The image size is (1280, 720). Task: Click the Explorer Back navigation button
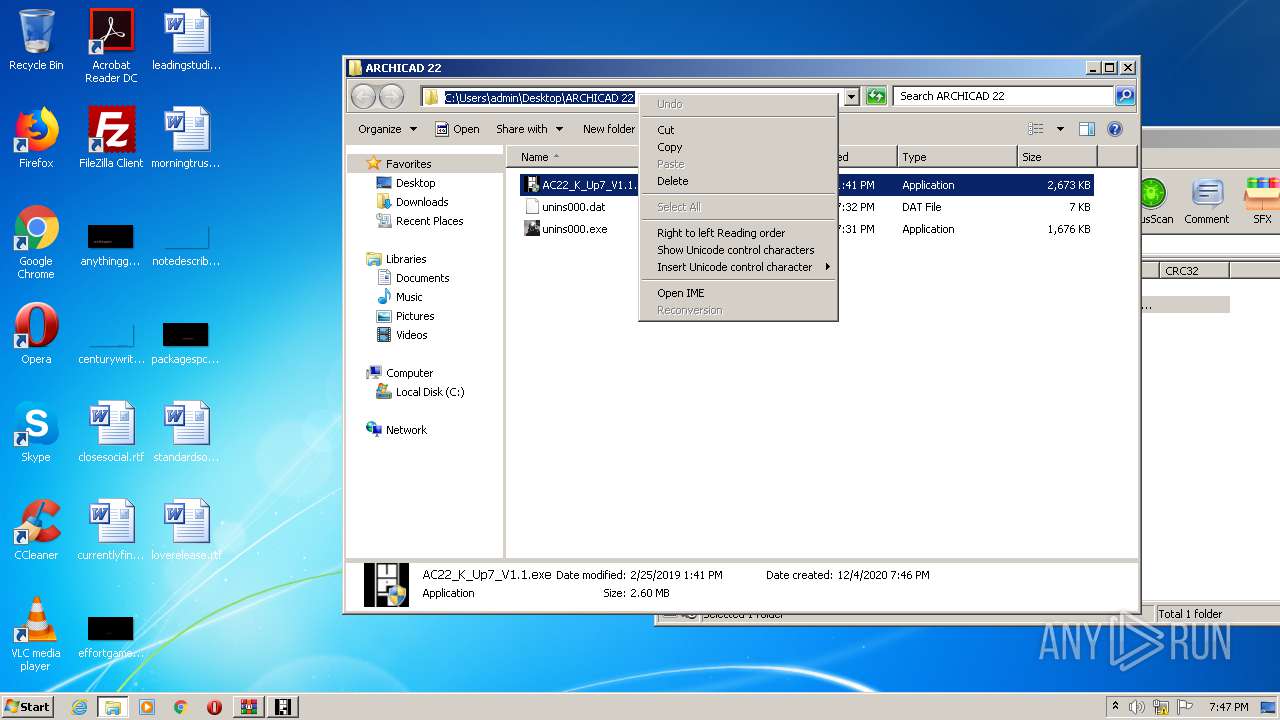point(363,96)
